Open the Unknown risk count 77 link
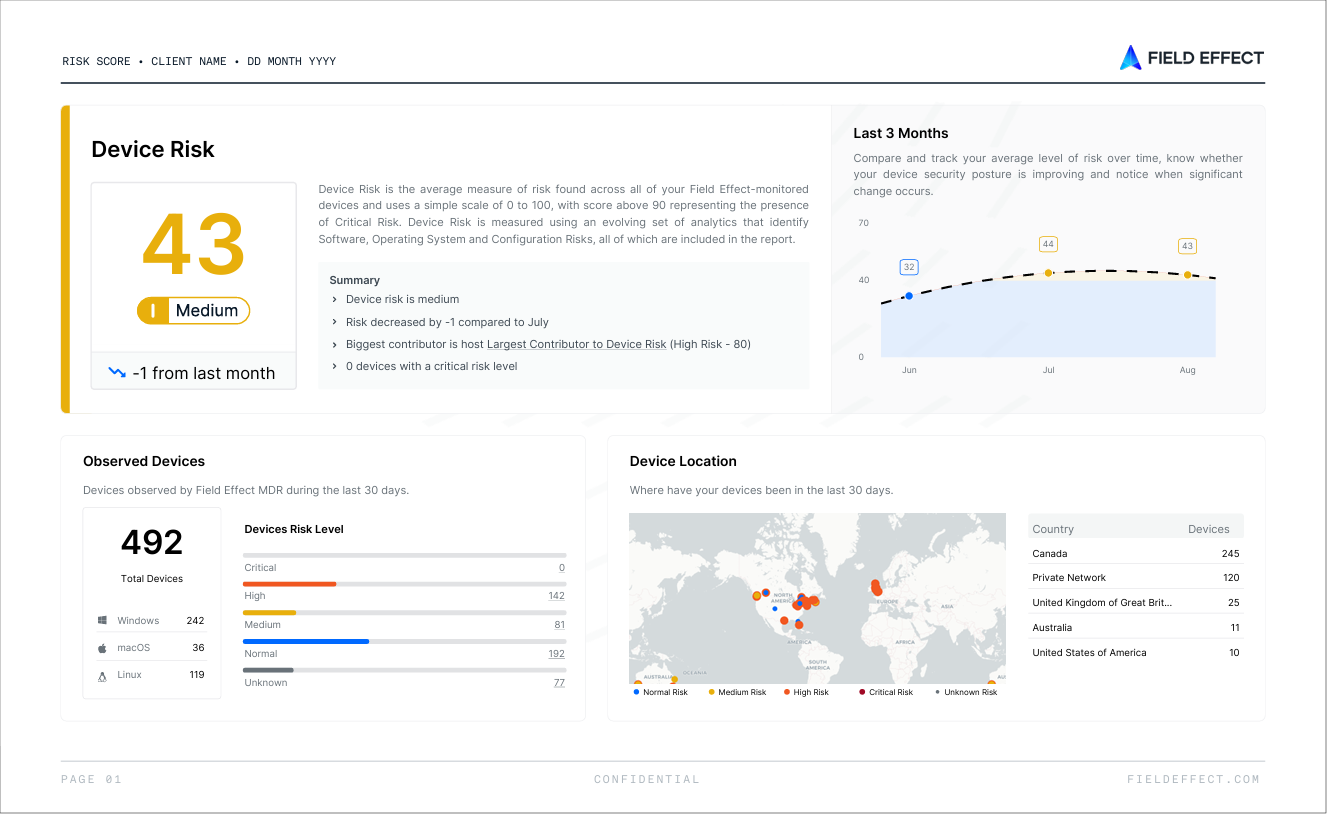 [559, 683]
